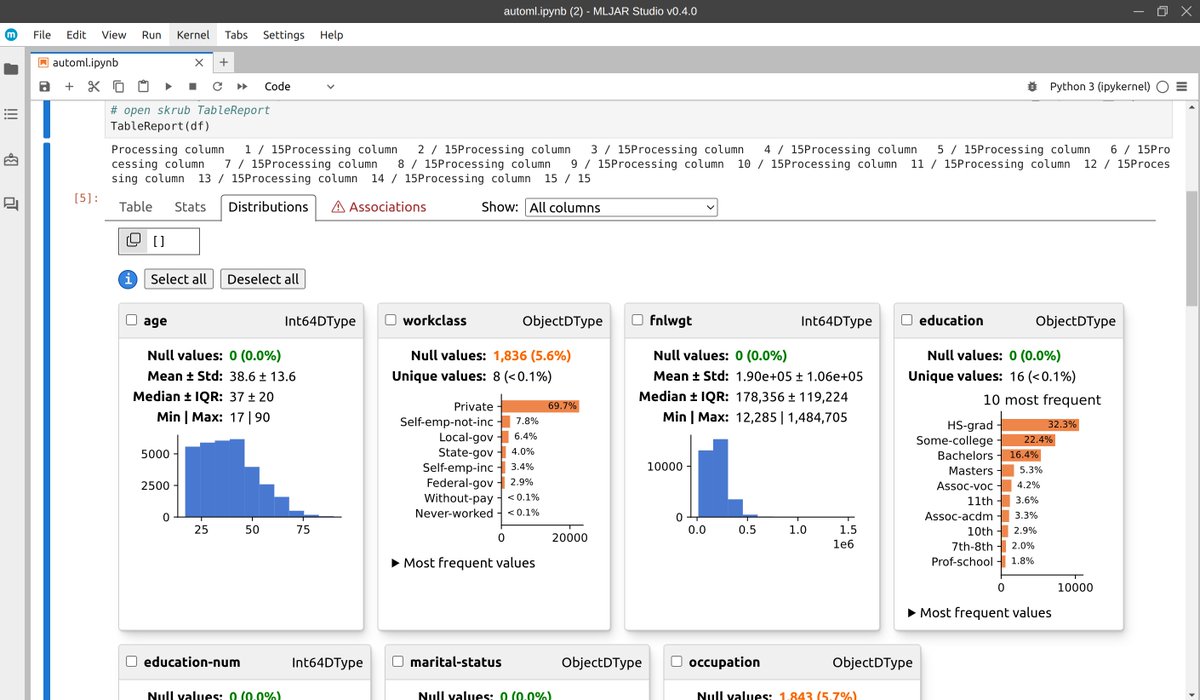Toggle the age column checkbox
Screen dimensions: 1200x700
point(131,321)
